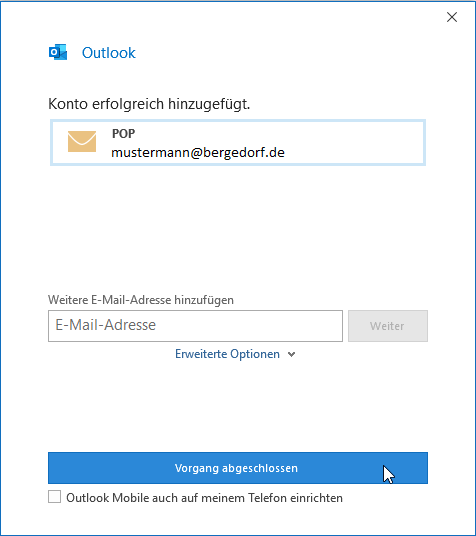476x536 pixels.
Task: Select the mustermann@bergedorf.de address text
Action: (x=198, y=152)
